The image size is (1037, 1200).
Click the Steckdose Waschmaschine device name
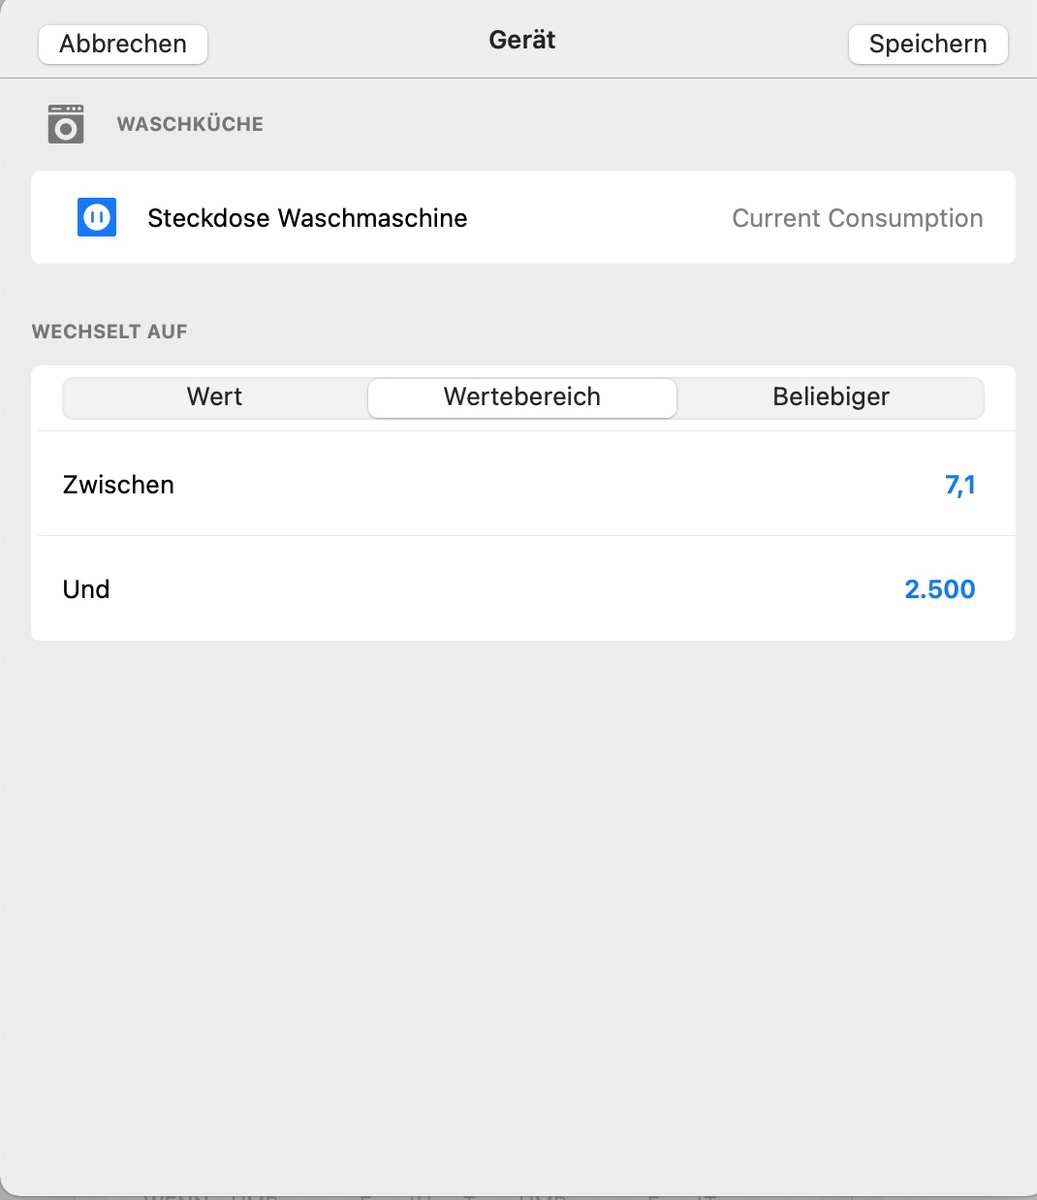[307, 218]
